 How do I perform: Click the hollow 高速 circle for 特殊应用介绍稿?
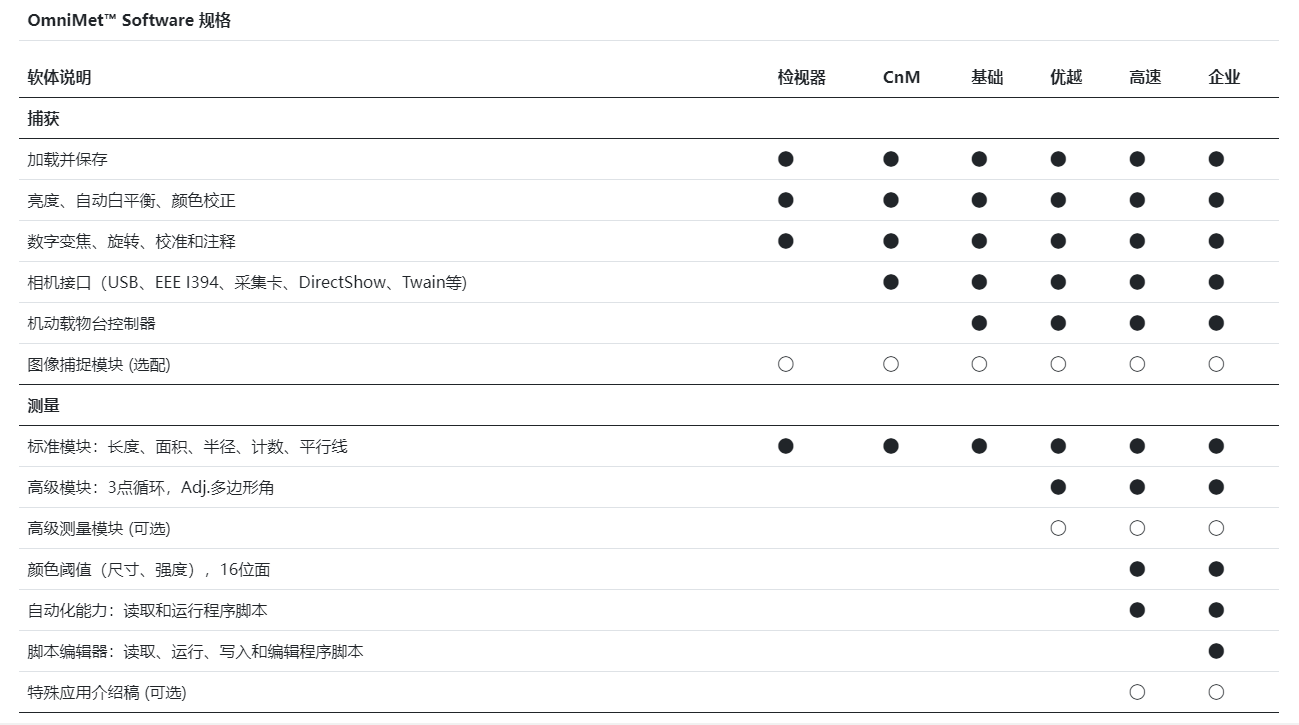tap(1137, 692)
